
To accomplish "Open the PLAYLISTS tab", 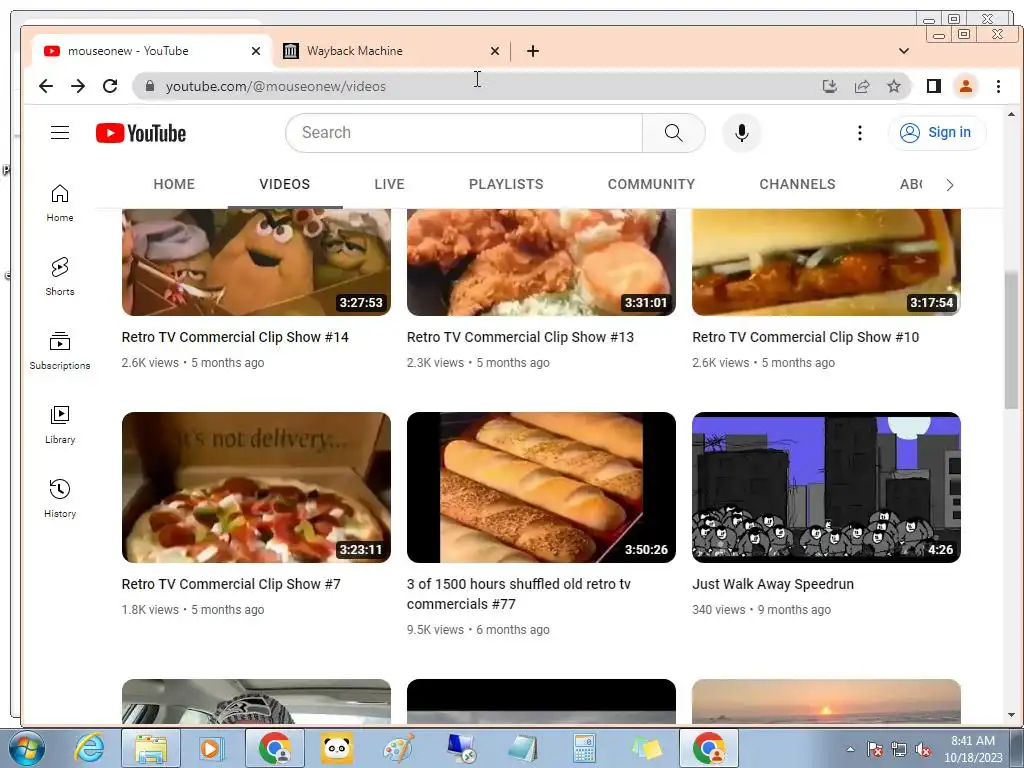I will pyautogui.click(x=506, y=184).
